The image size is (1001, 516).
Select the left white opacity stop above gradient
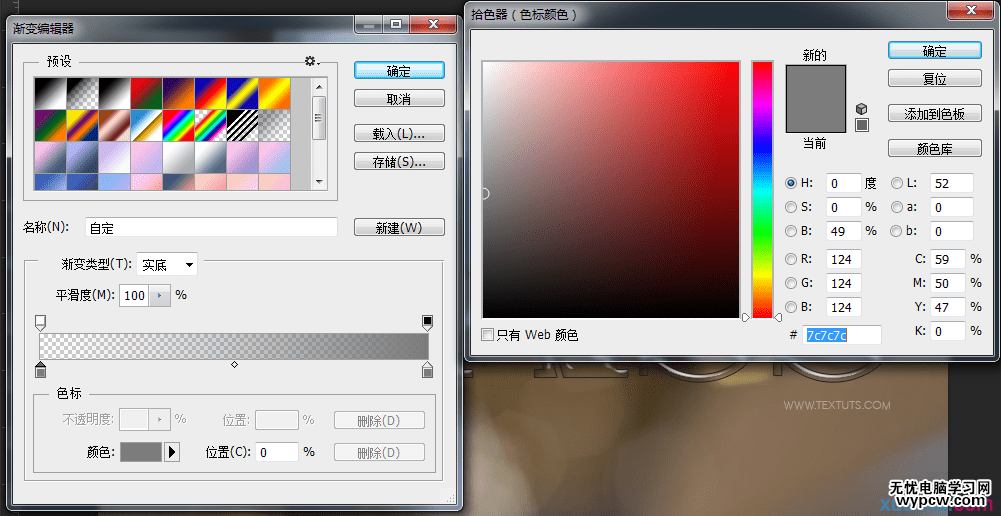[x=40, y=322]
